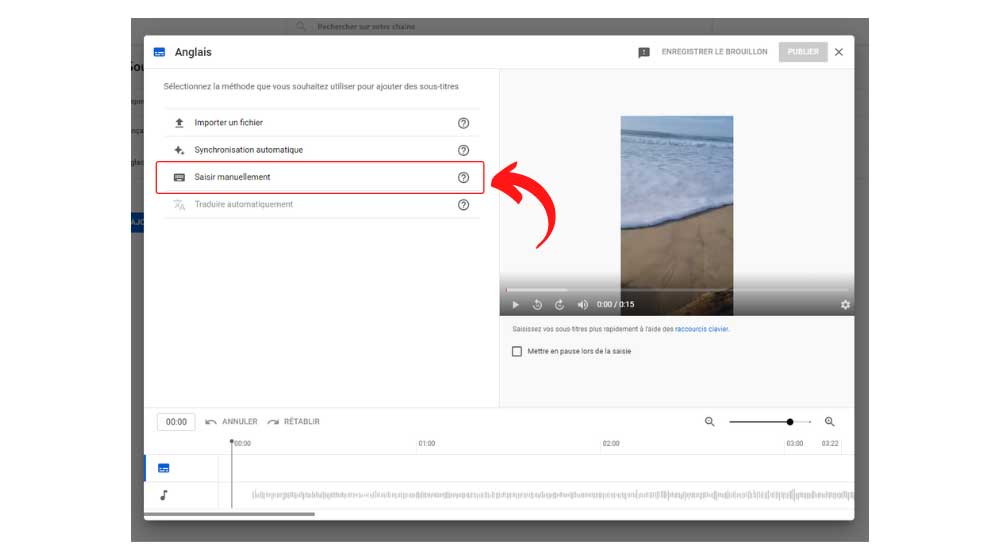
Task: Open help for Saisir manuellement
Action: point(464,177)
